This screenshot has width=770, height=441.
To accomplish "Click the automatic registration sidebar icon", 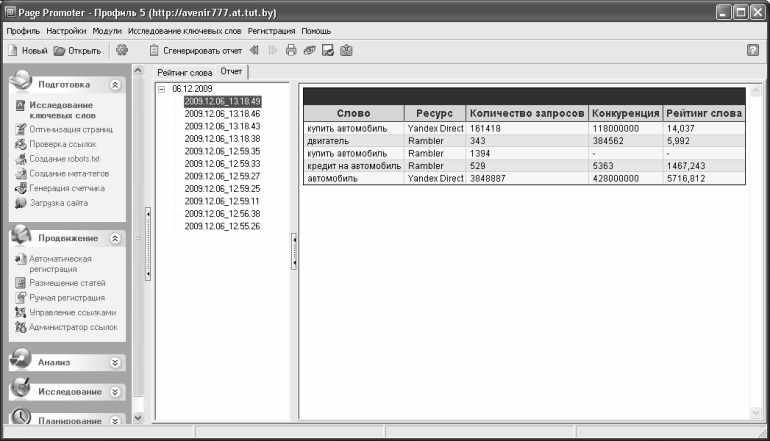I will (x=20, y=259).
